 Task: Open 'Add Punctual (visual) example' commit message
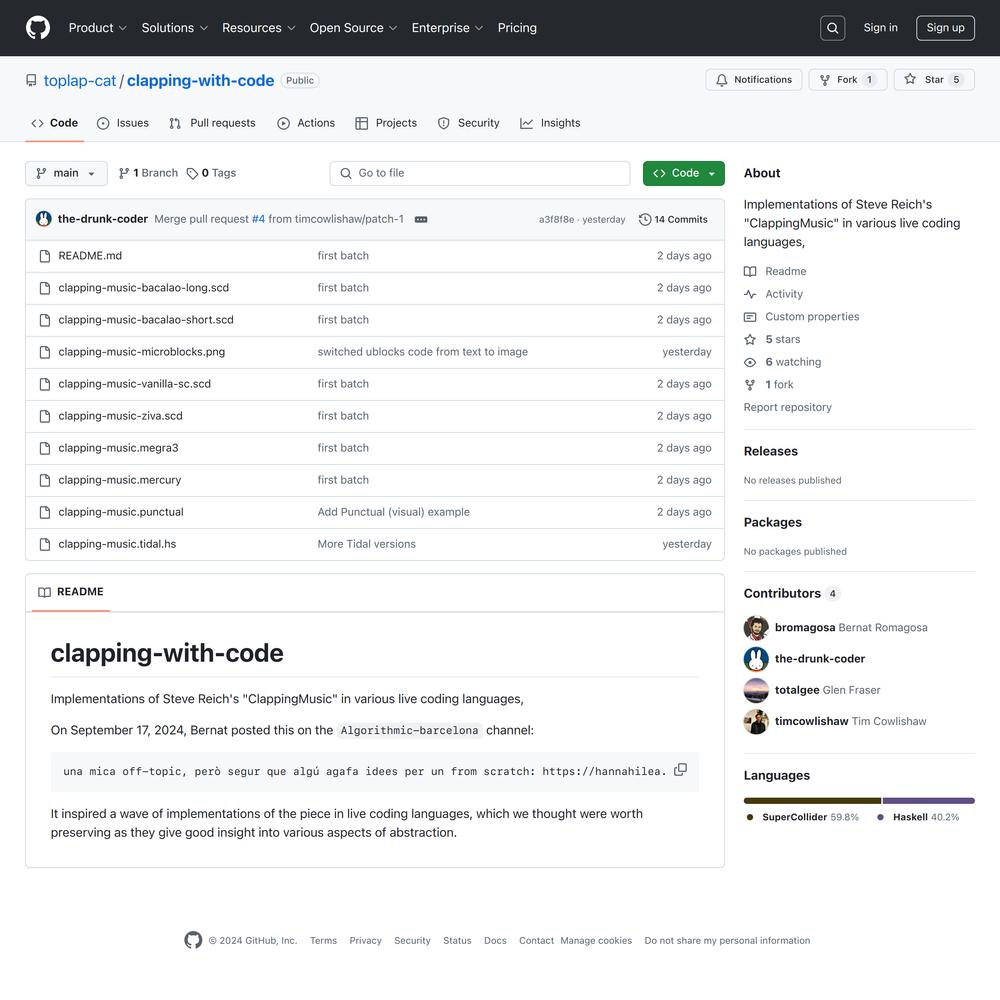393,512
